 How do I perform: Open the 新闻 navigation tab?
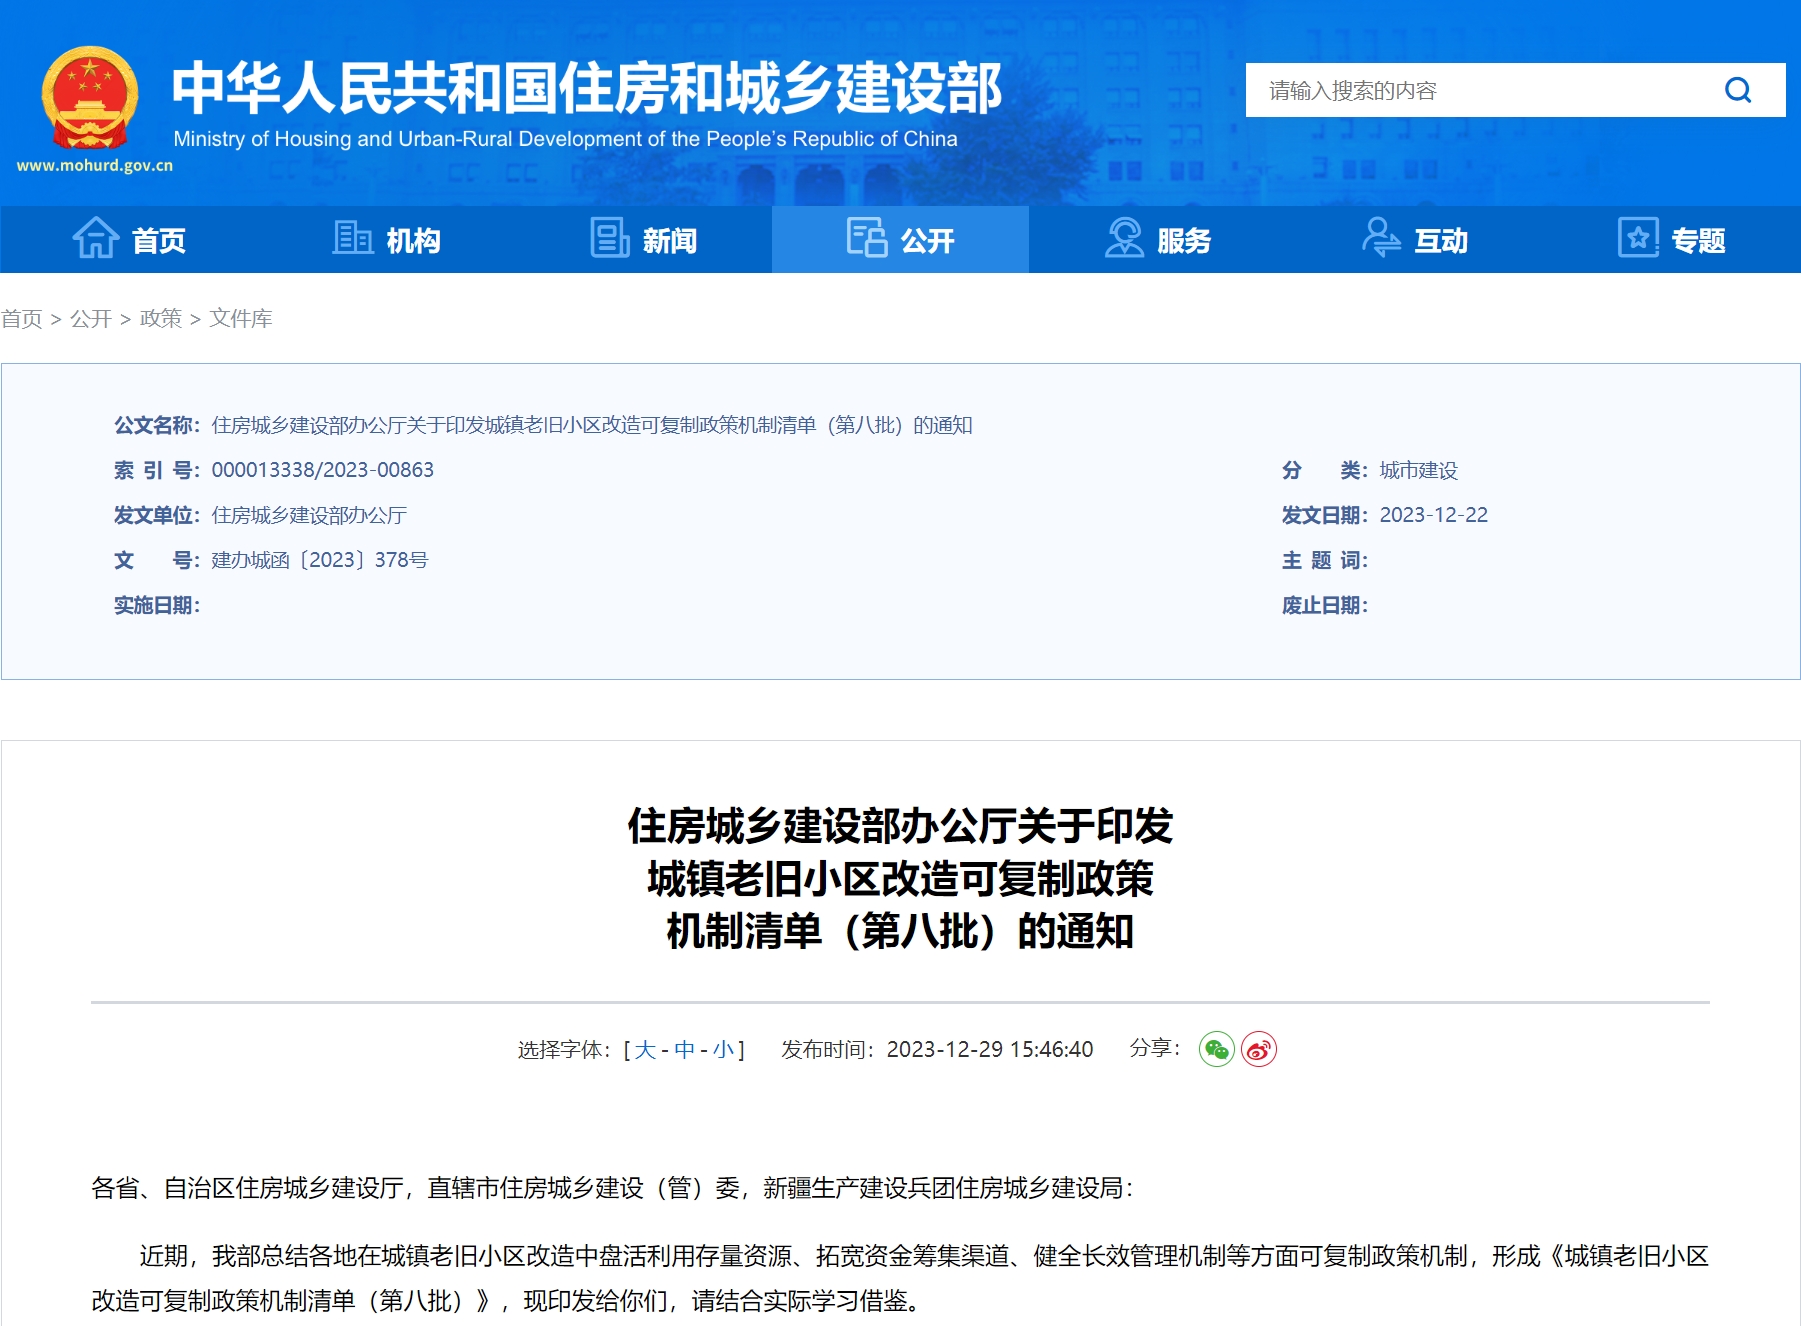pyautogui.click(x=643, y=239)
